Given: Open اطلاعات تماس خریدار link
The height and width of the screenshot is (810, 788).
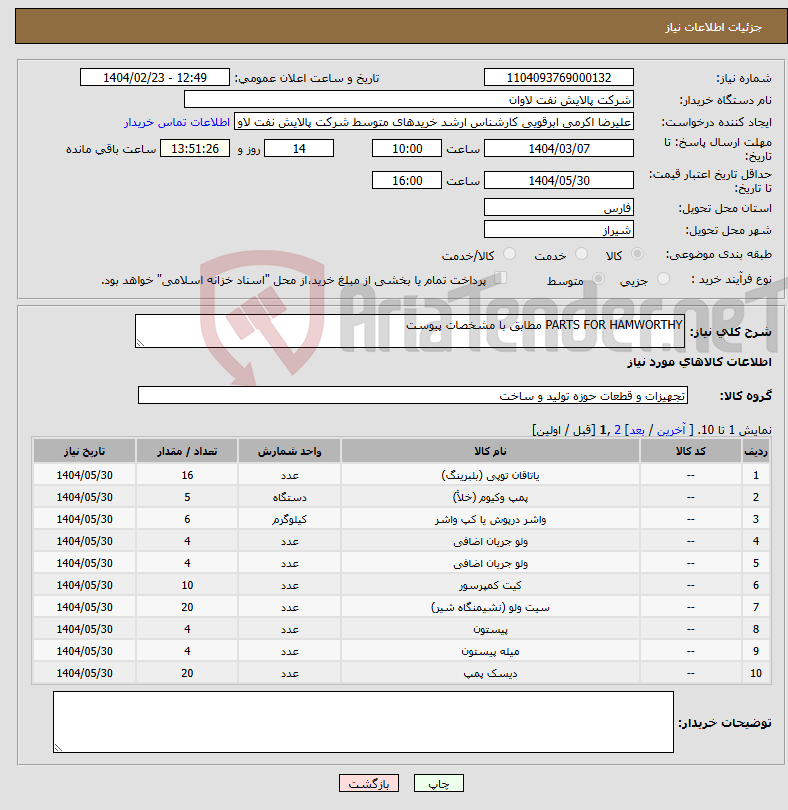Looking at the screenshot, I should pyautogui.click(x=177, y=122).
